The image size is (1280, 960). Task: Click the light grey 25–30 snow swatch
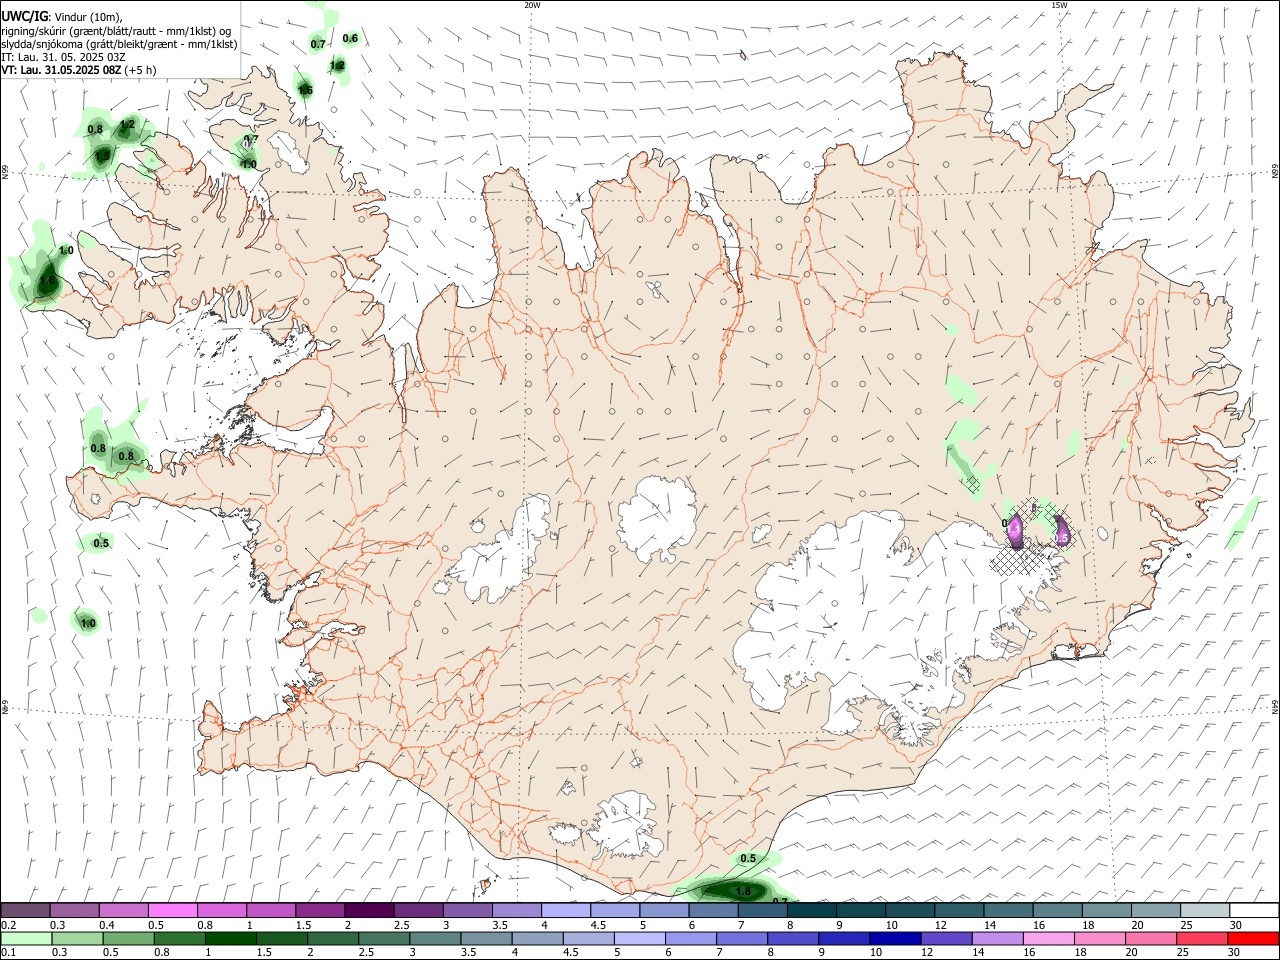coord(1205,910)
